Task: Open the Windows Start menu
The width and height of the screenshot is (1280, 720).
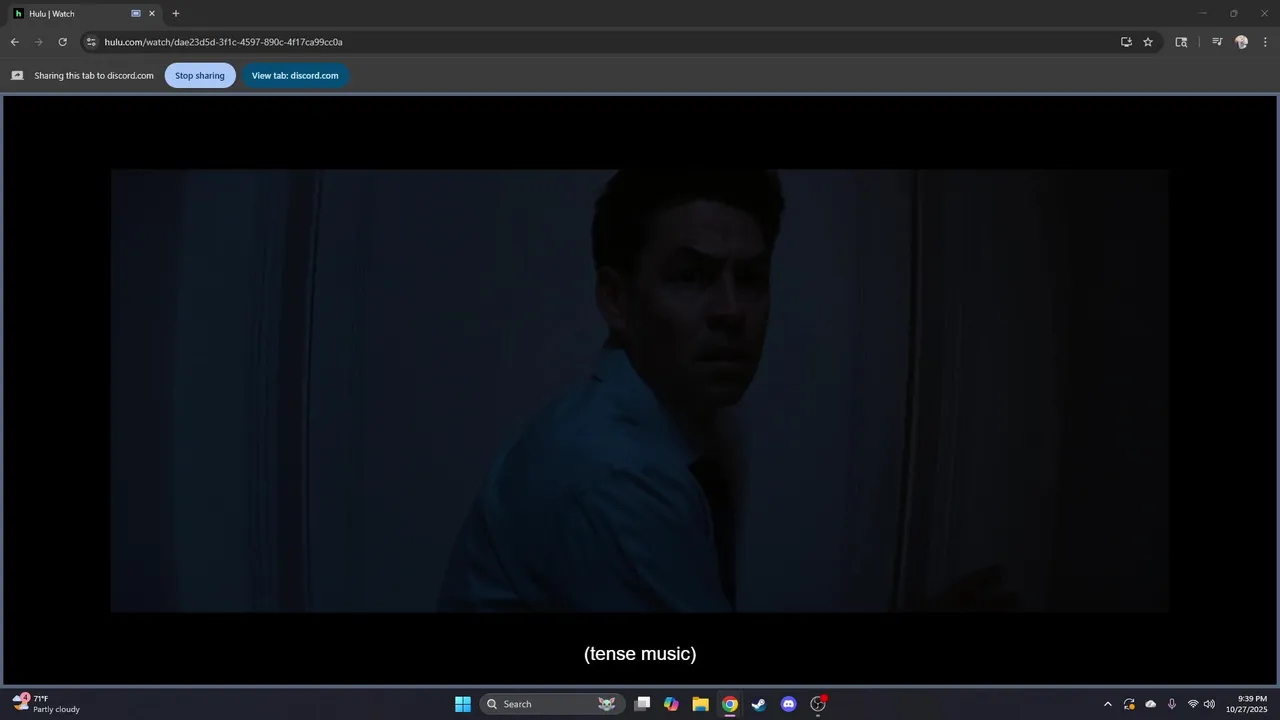Action: click(463, 704)
